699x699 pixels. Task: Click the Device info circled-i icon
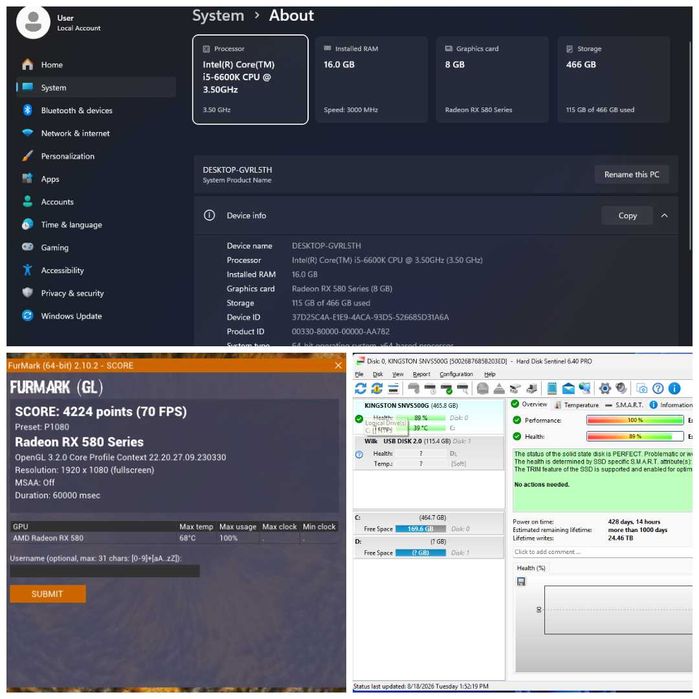tap(209, 215)
